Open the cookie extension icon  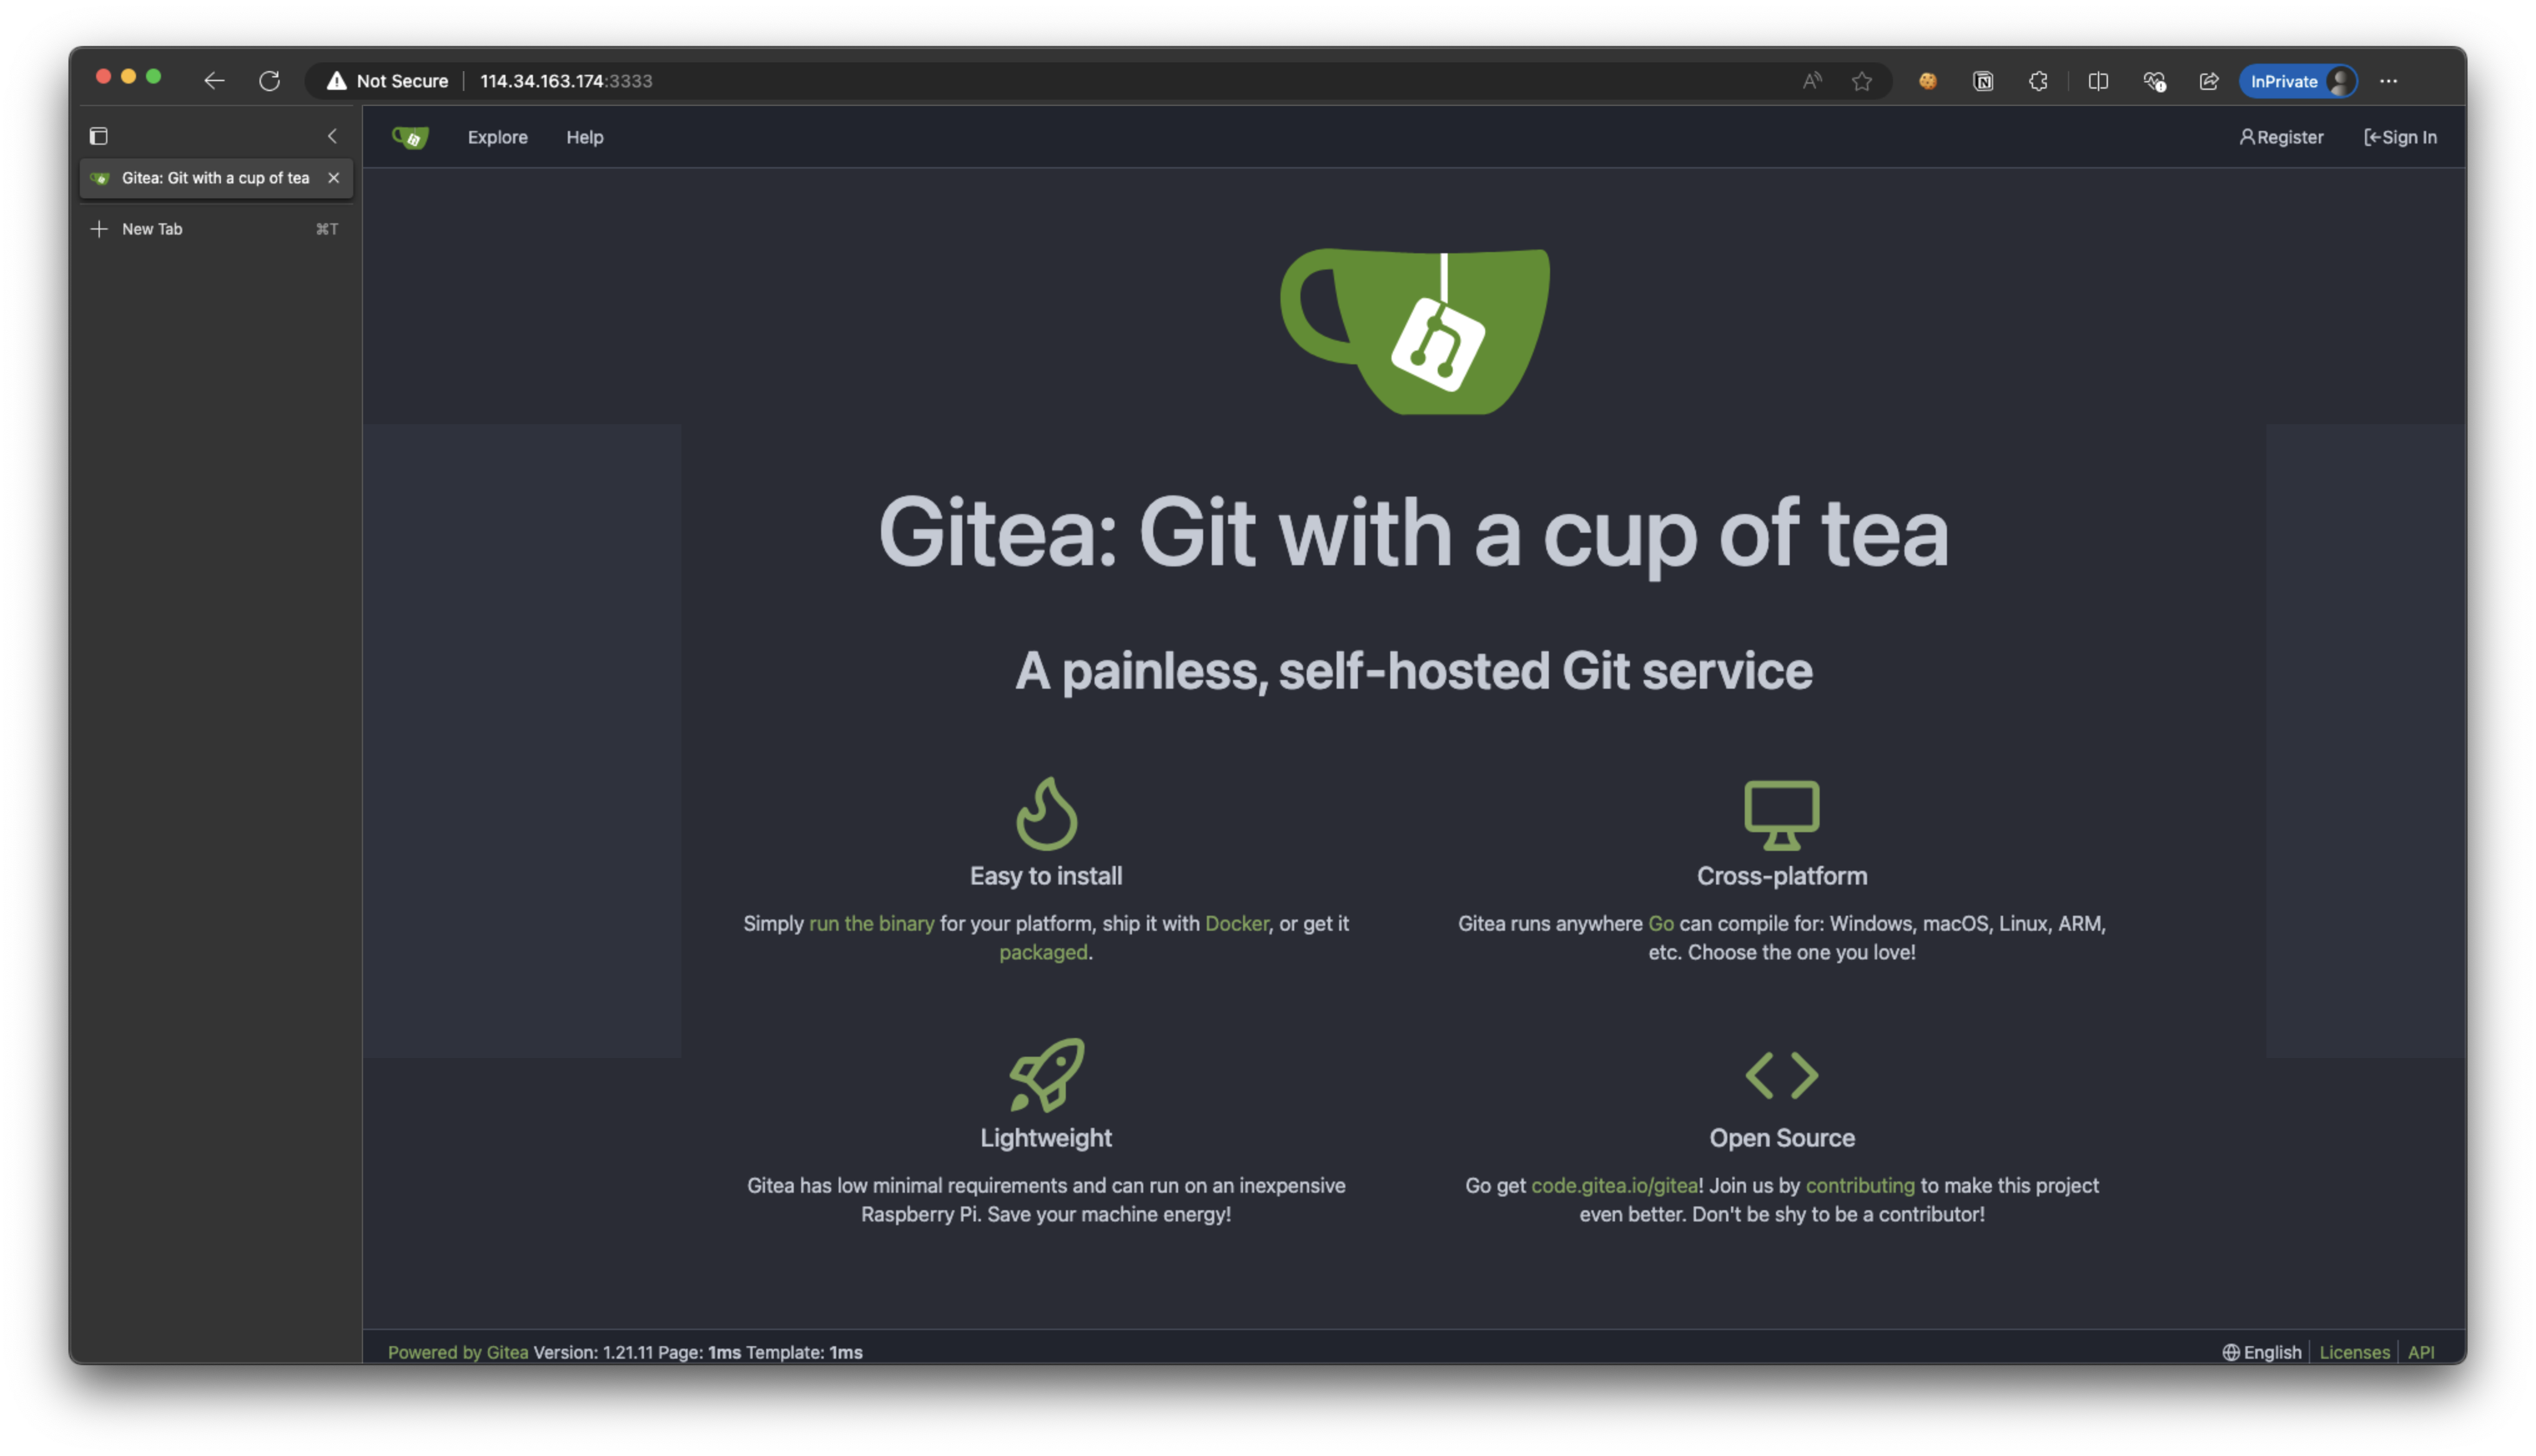click(1927, 81)
